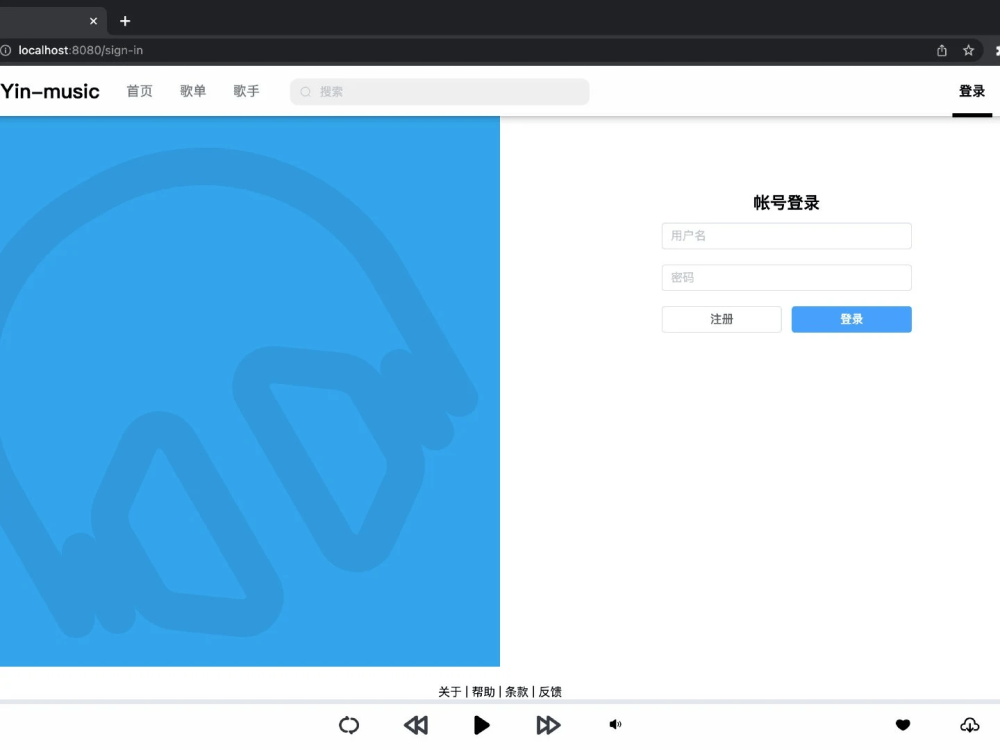1000x750 pixels.
Task: Open the 关于 footer link
Action: pyautogui.click(x=450, y=692)
